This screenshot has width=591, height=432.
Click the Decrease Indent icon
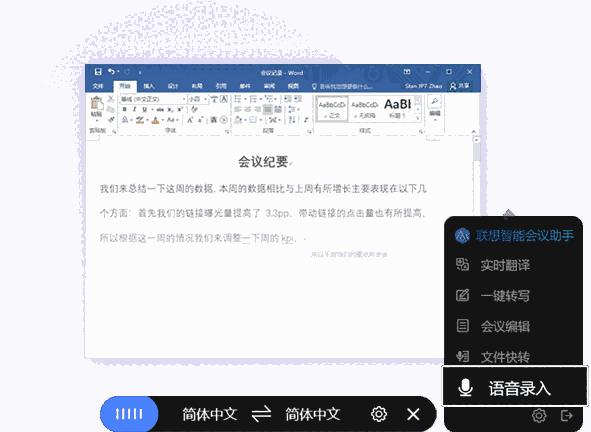[x=288, y=99]
